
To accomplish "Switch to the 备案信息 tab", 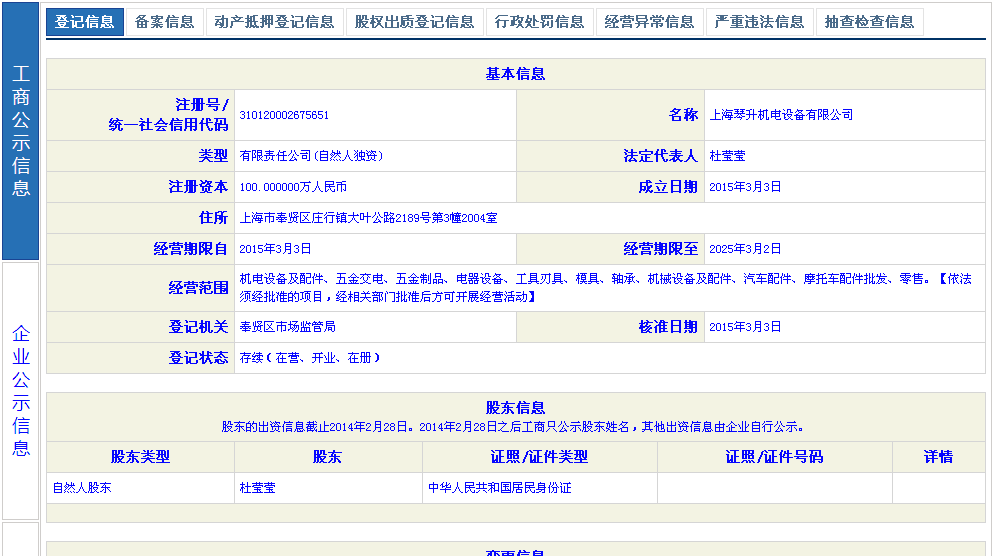I will point(165,22).
